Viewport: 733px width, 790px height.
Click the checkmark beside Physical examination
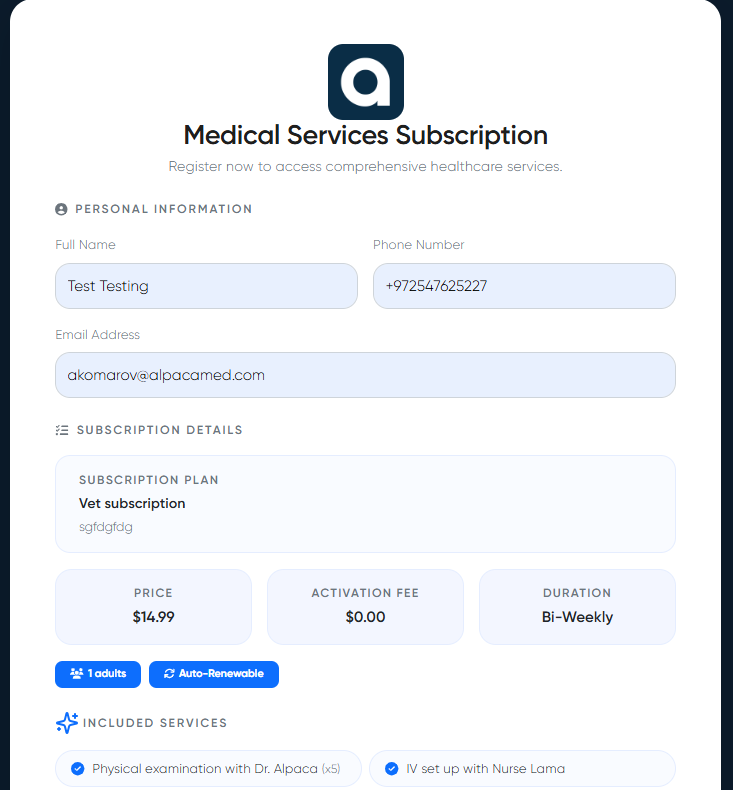tap(78, 769)
